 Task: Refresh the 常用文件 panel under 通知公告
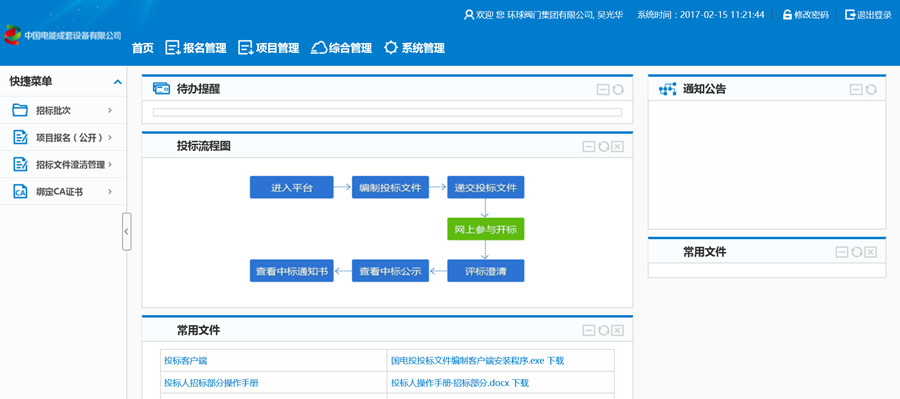[856, 252]
